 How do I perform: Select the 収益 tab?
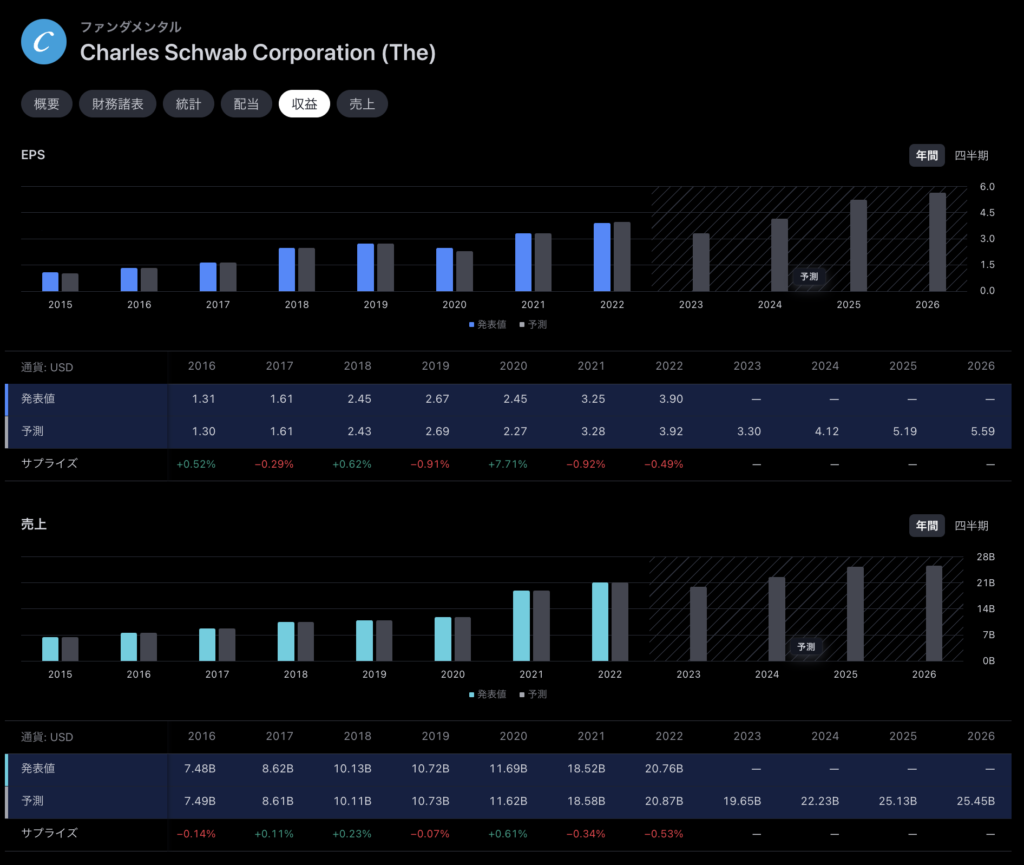pyautogui.click(x=304, y=104)
